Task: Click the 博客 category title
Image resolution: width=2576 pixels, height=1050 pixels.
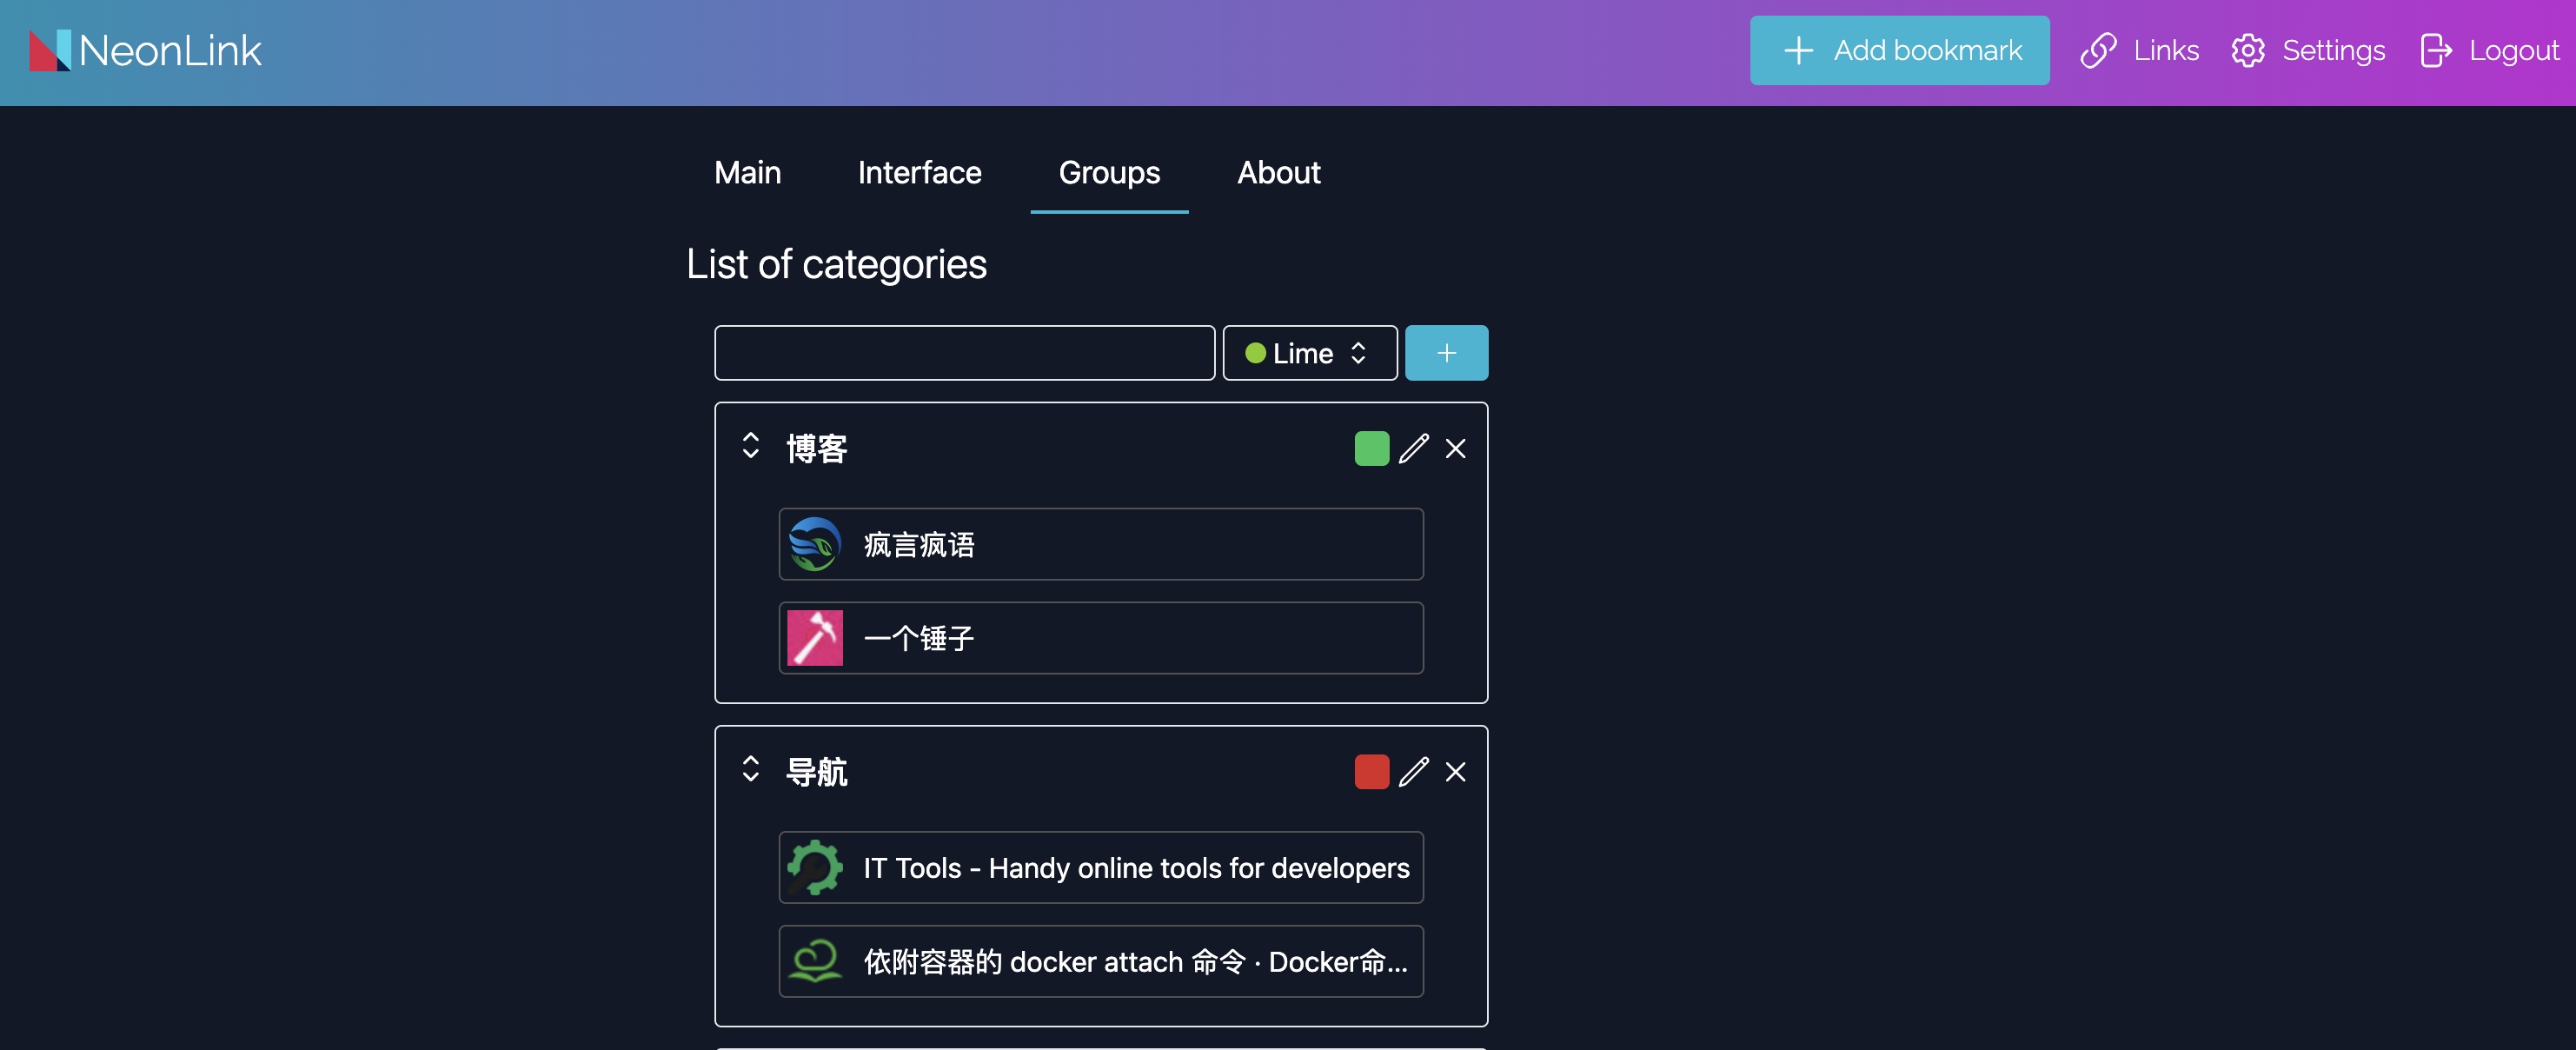Action: 816,448
